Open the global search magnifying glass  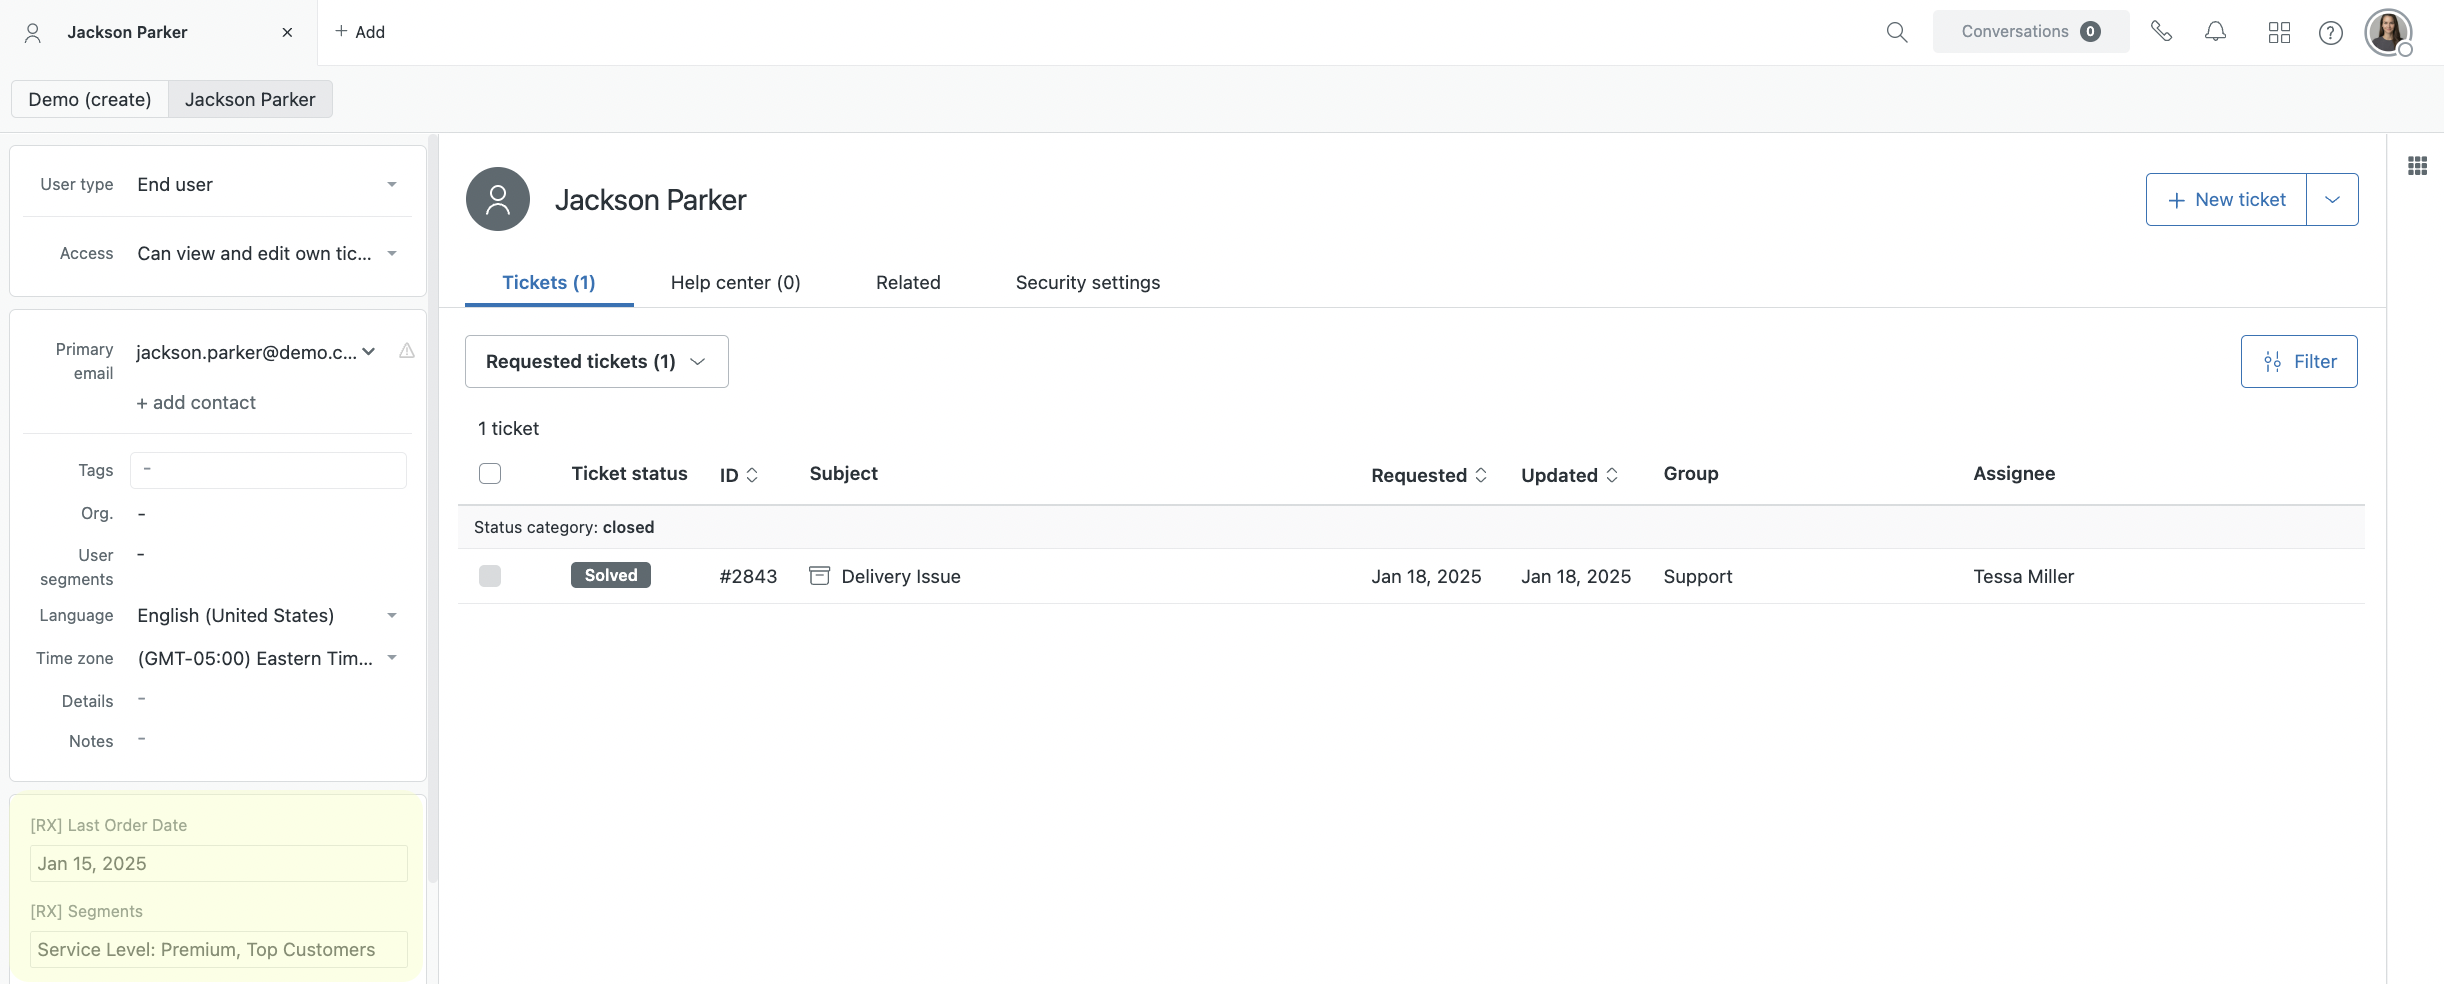click(1895, 31)
